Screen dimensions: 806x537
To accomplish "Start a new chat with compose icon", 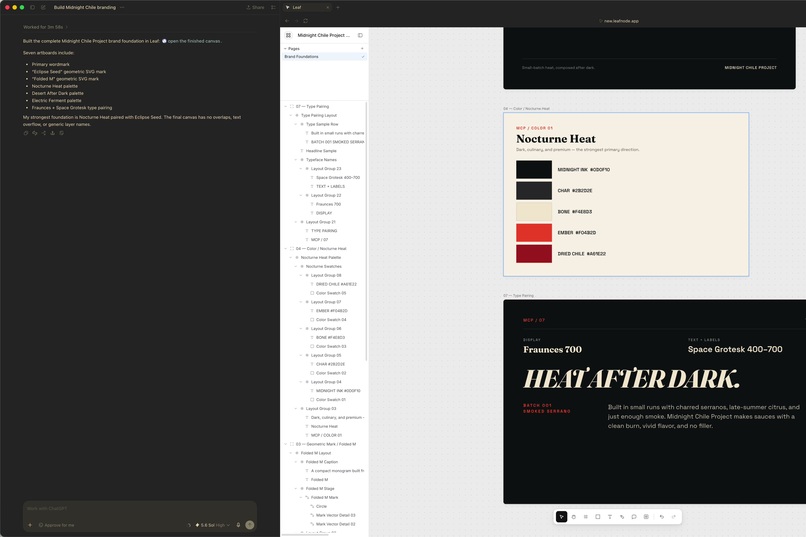I will click(x=43, y=7).
